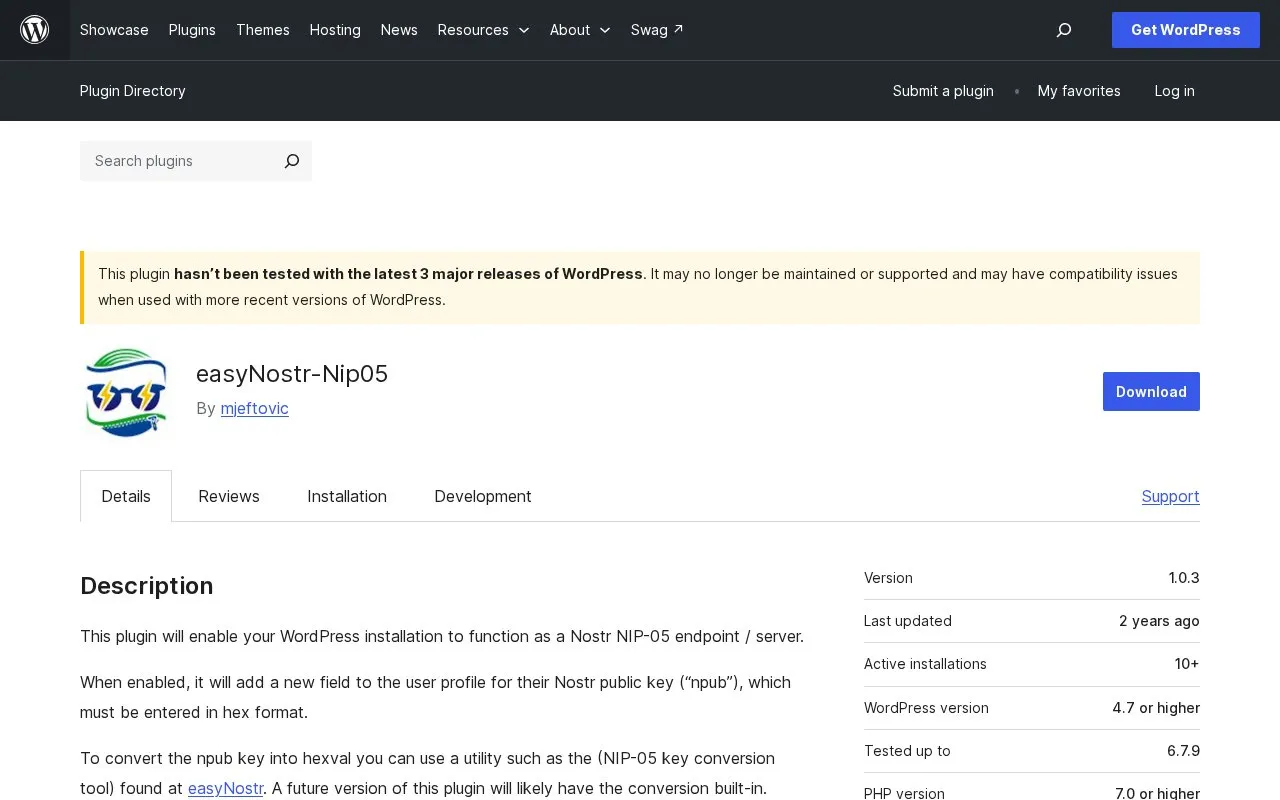
Task: Open the Plugin Directory link
Action: 133,91
